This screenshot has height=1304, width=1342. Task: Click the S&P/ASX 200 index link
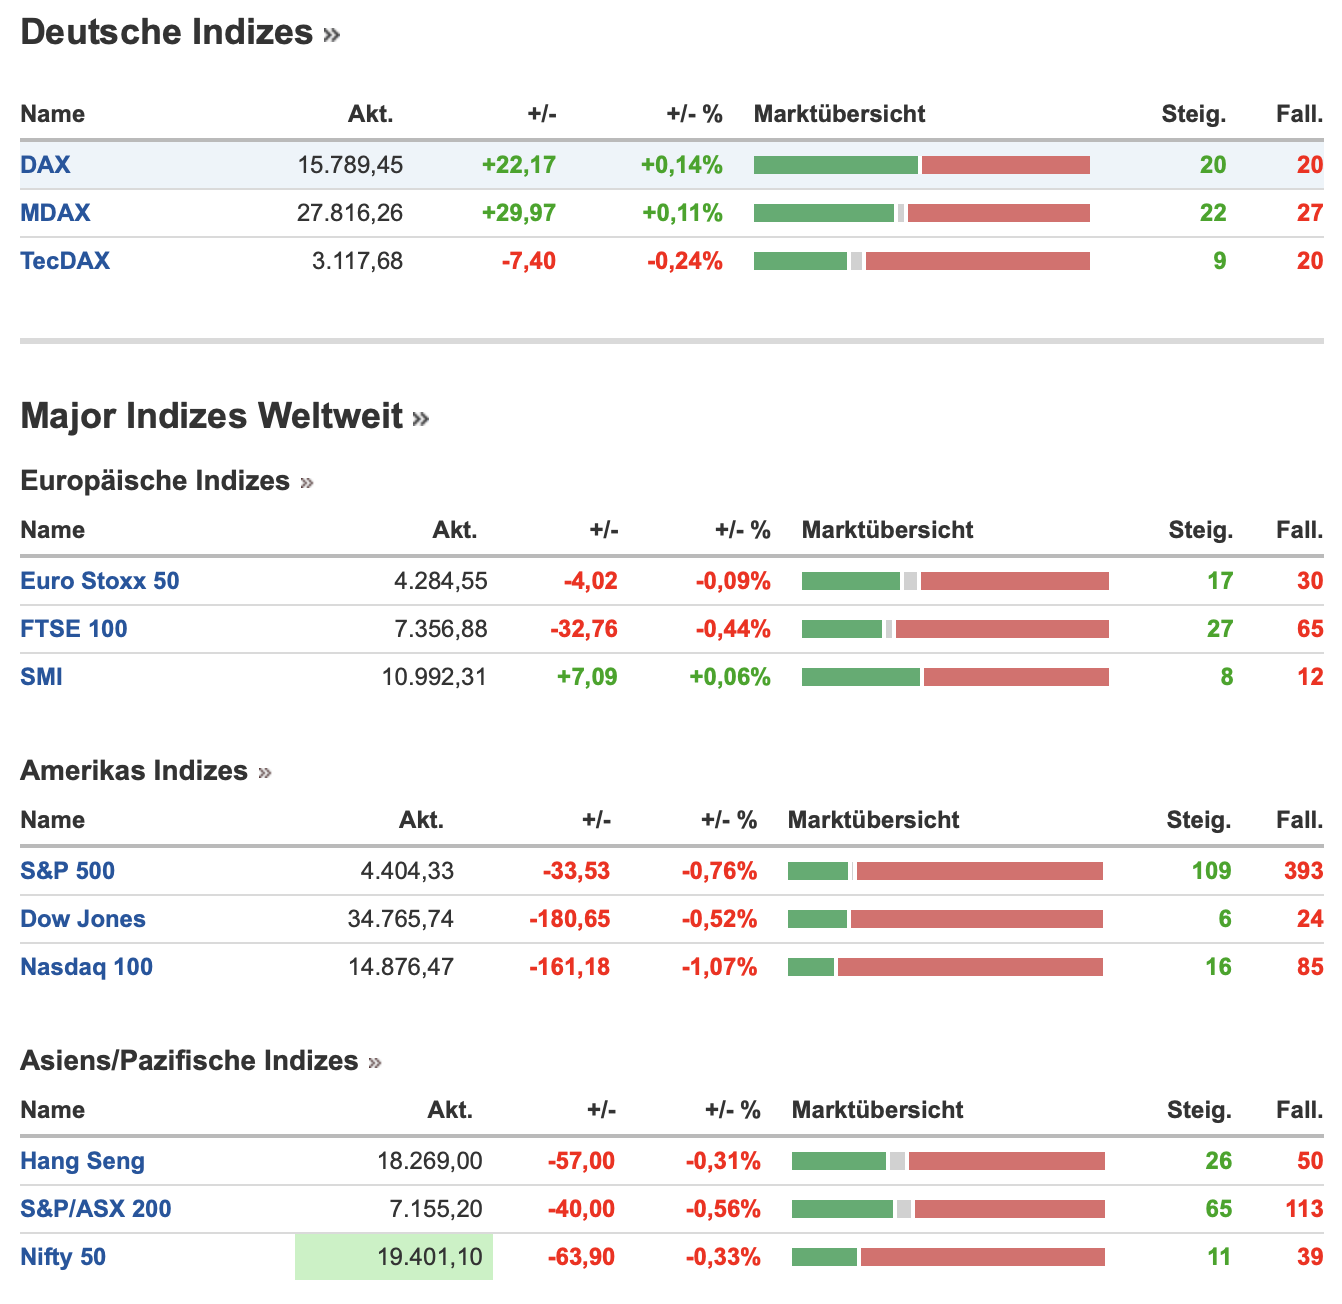pyautogui.click(x=96, y=1209)
